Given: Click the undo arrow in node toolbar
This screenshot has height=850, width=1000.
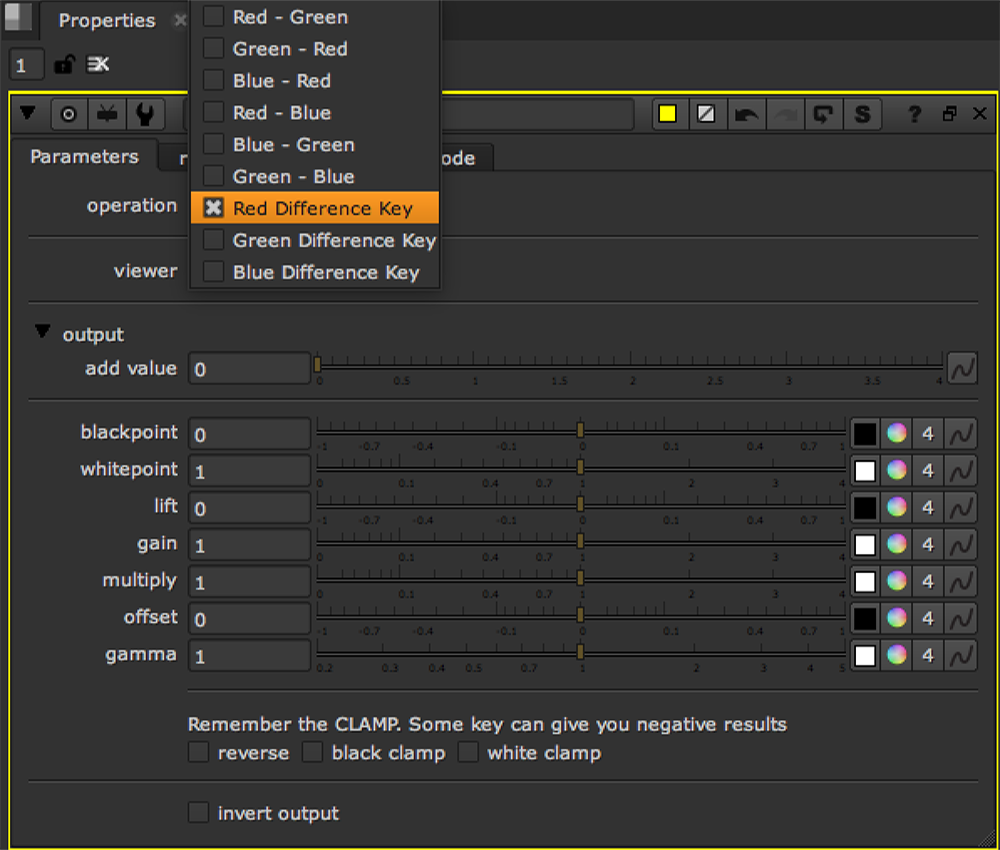Looking at the screenshot, I should (745, 115).
